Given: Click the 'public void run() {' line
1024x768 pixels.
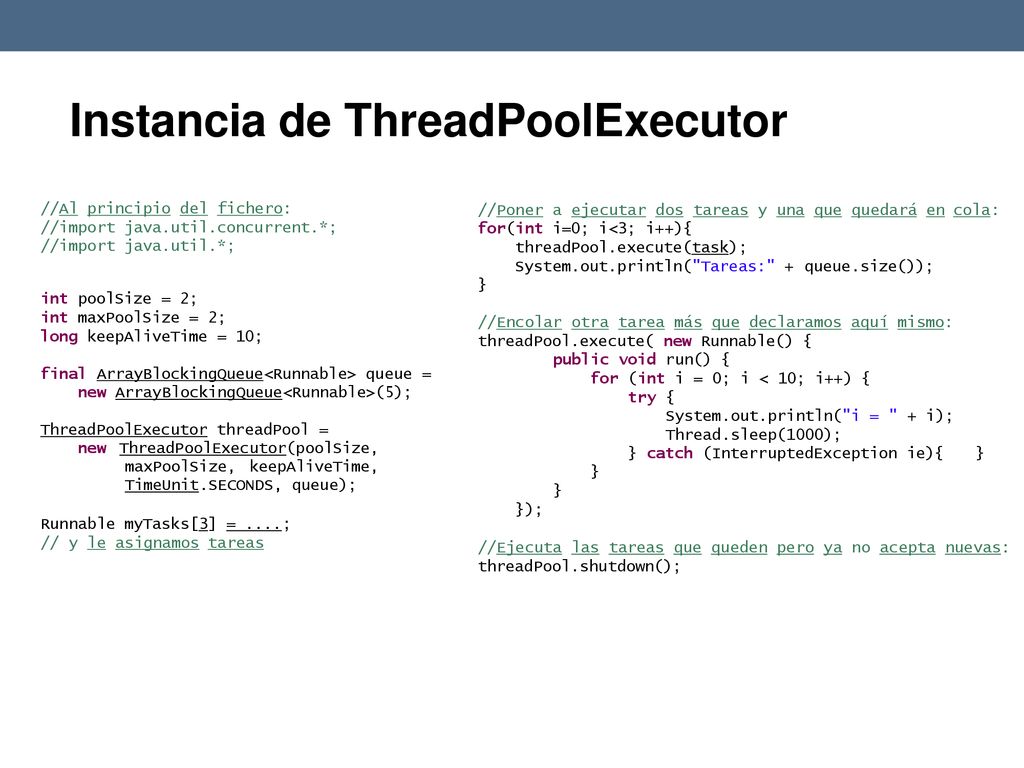Looking at the screenshot, I should point(641,359).
